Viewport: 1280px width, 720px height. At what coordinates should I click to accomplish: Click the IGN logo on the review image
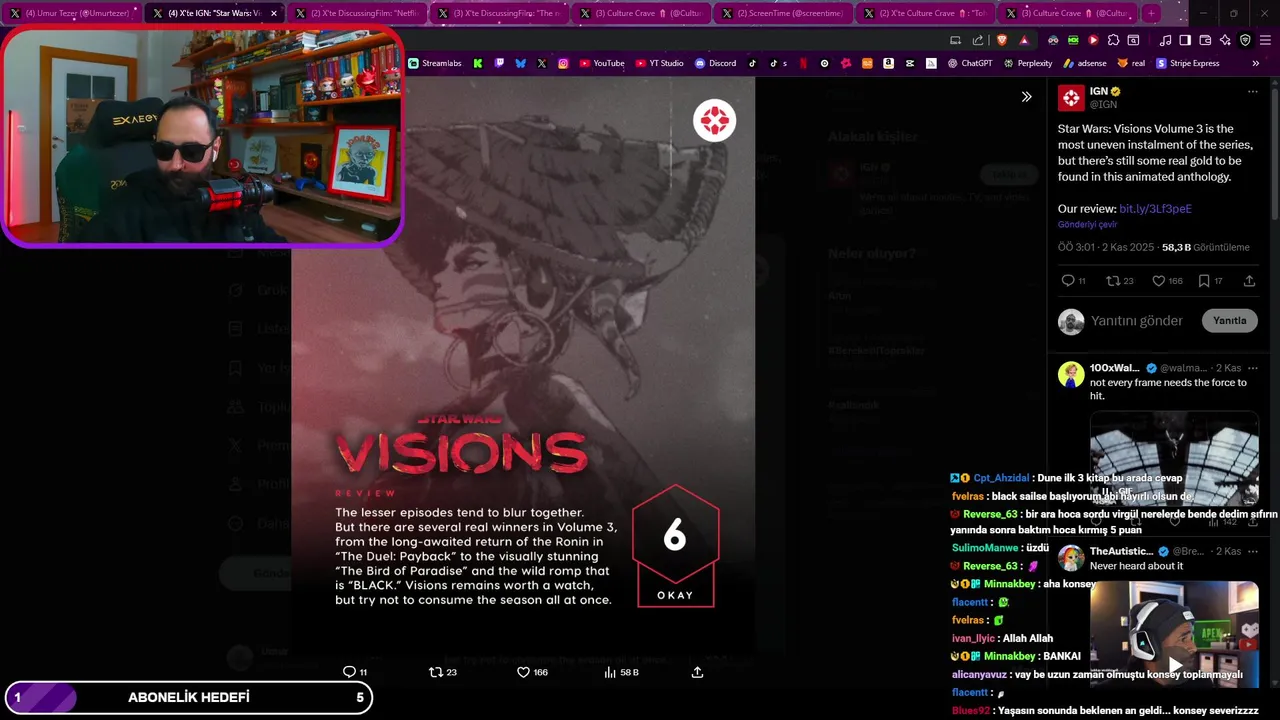click(714, 121)
